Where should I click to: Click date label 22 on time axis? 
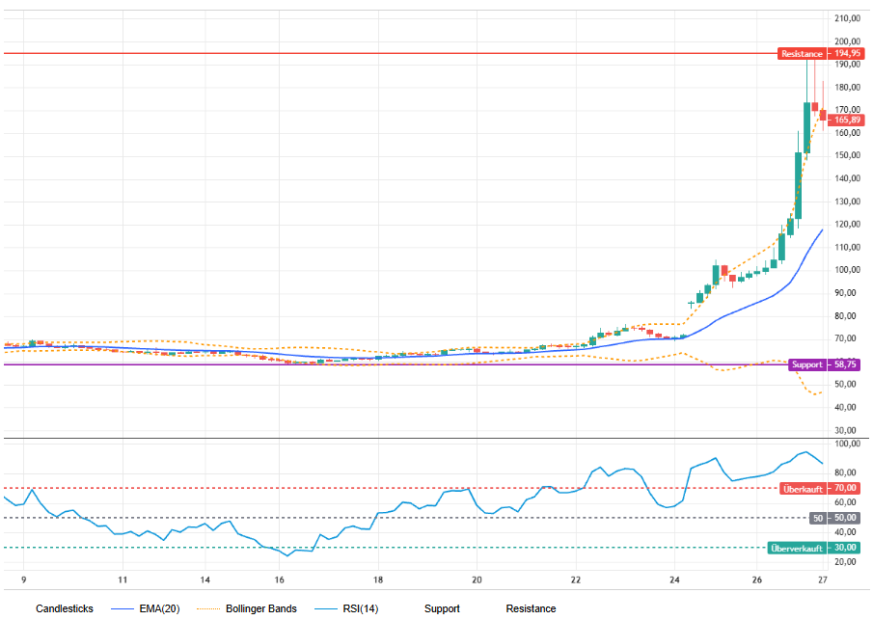[x=576, y=580]
